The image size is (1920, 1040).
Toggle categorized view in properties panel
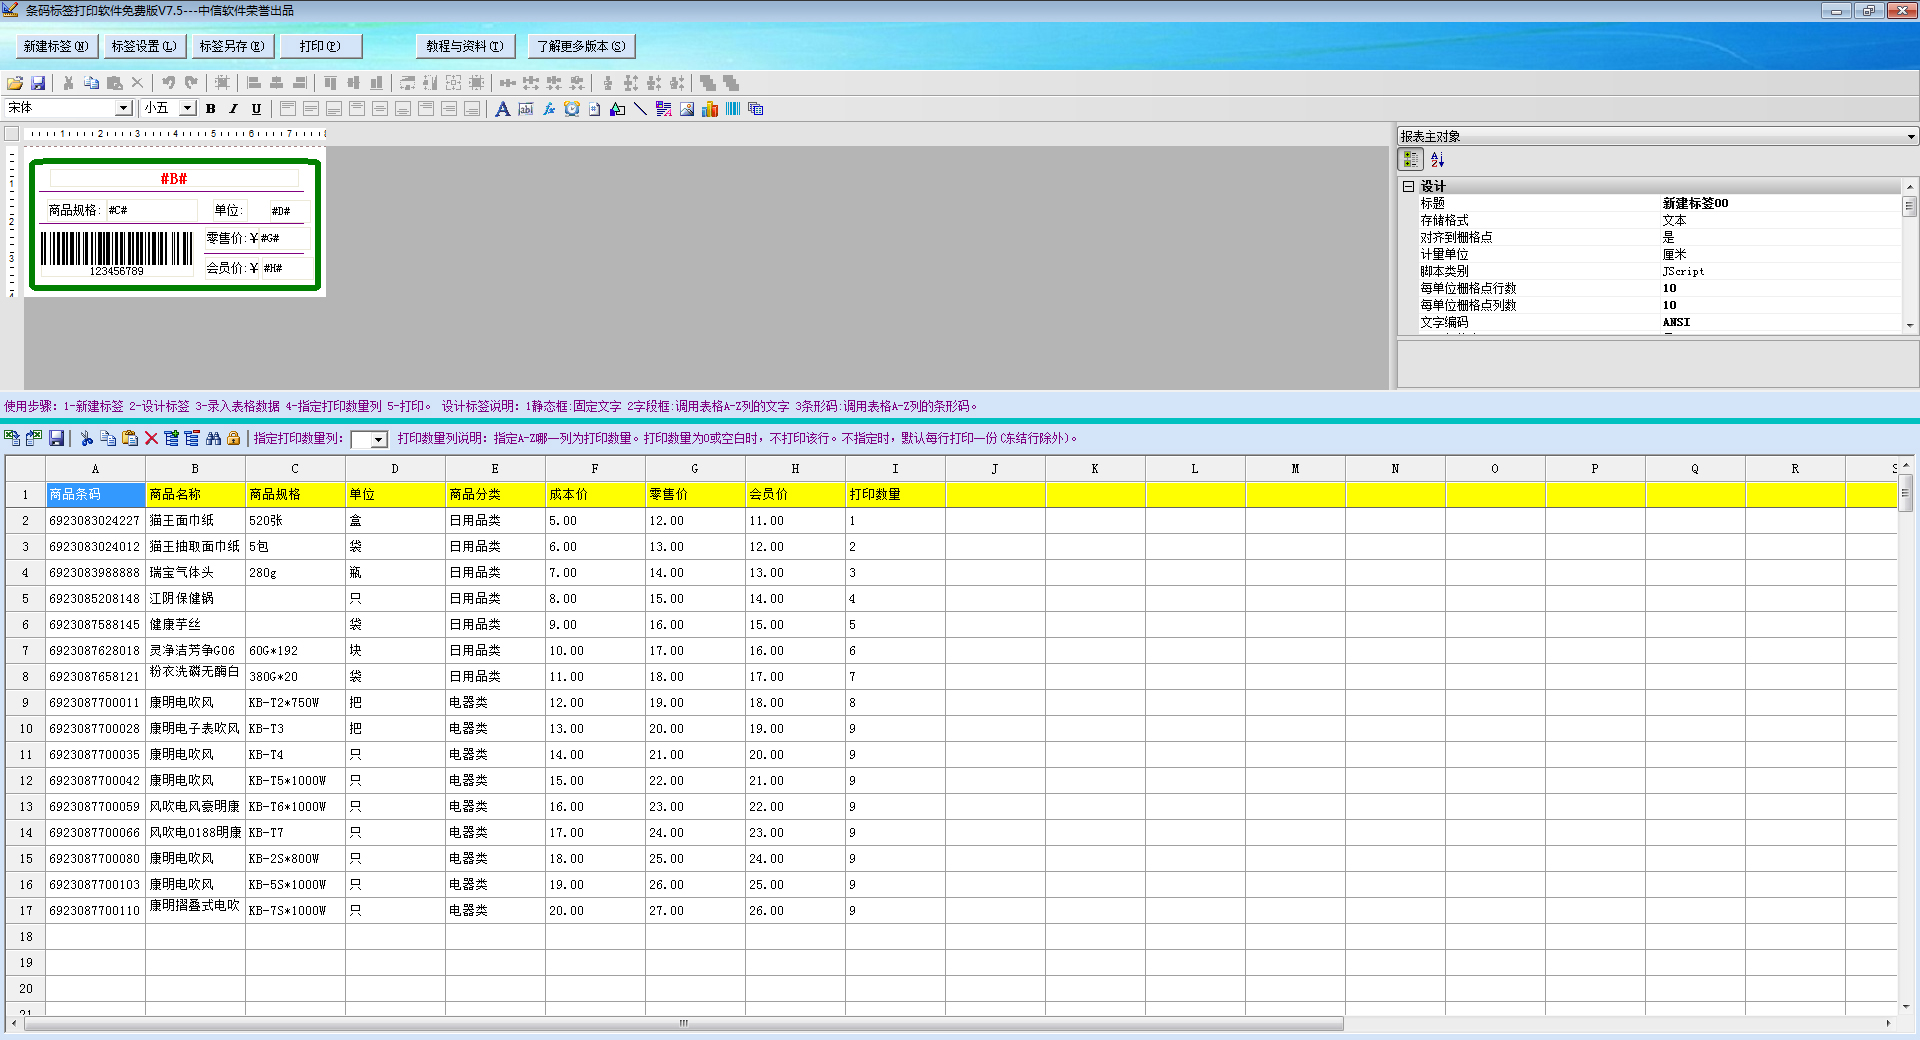(x=1410, y=160)
